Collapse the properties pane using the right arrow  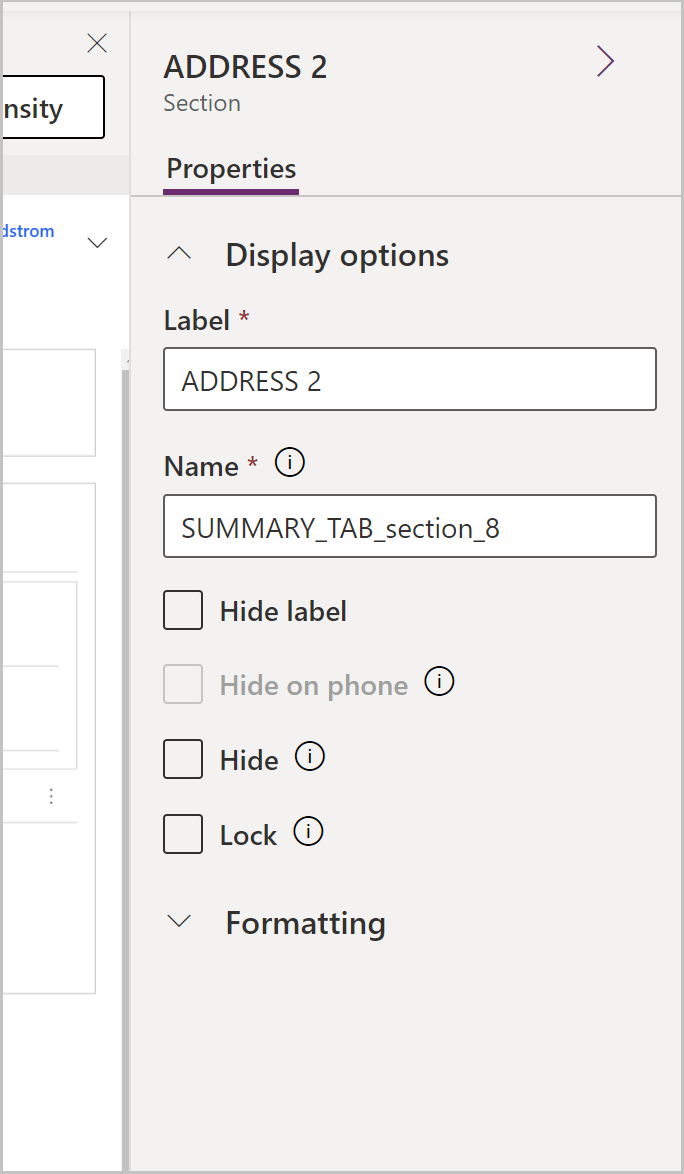pyautogui.click(x=605, y=61)
